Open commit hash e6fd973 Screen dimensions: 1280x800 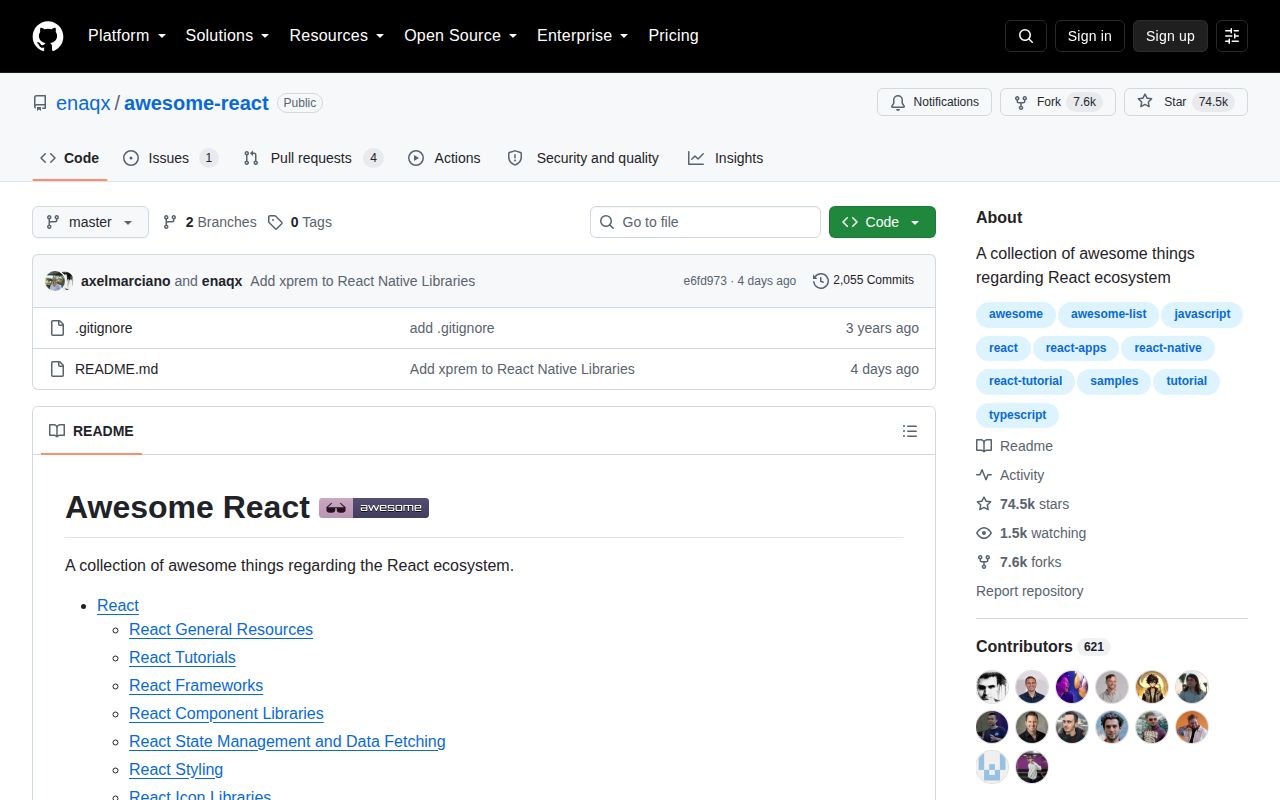(705, 281)
